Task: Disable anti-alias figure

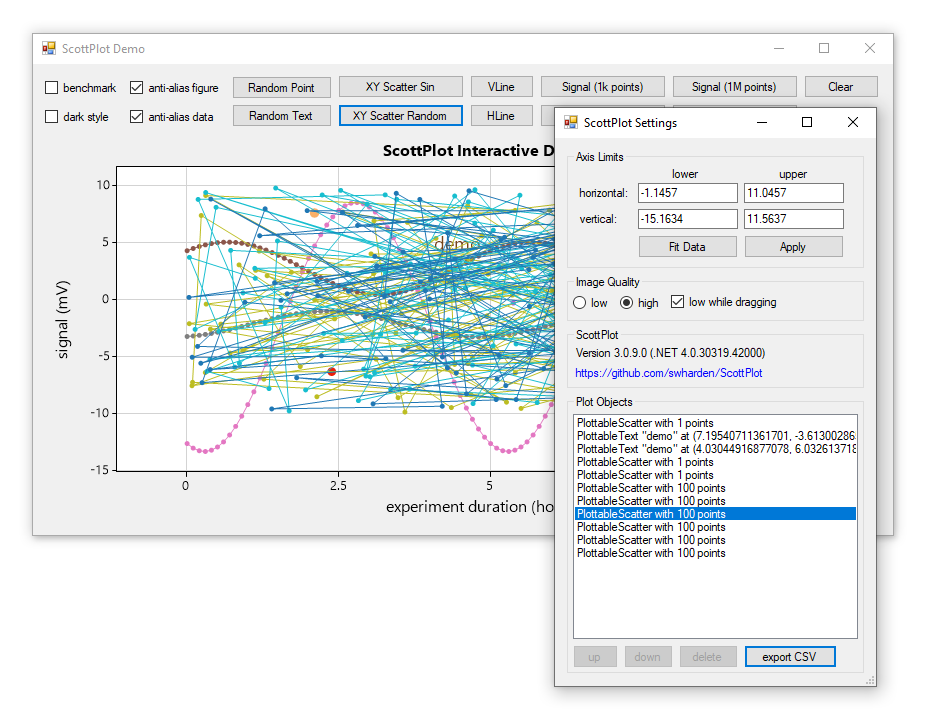Action: 136,88
